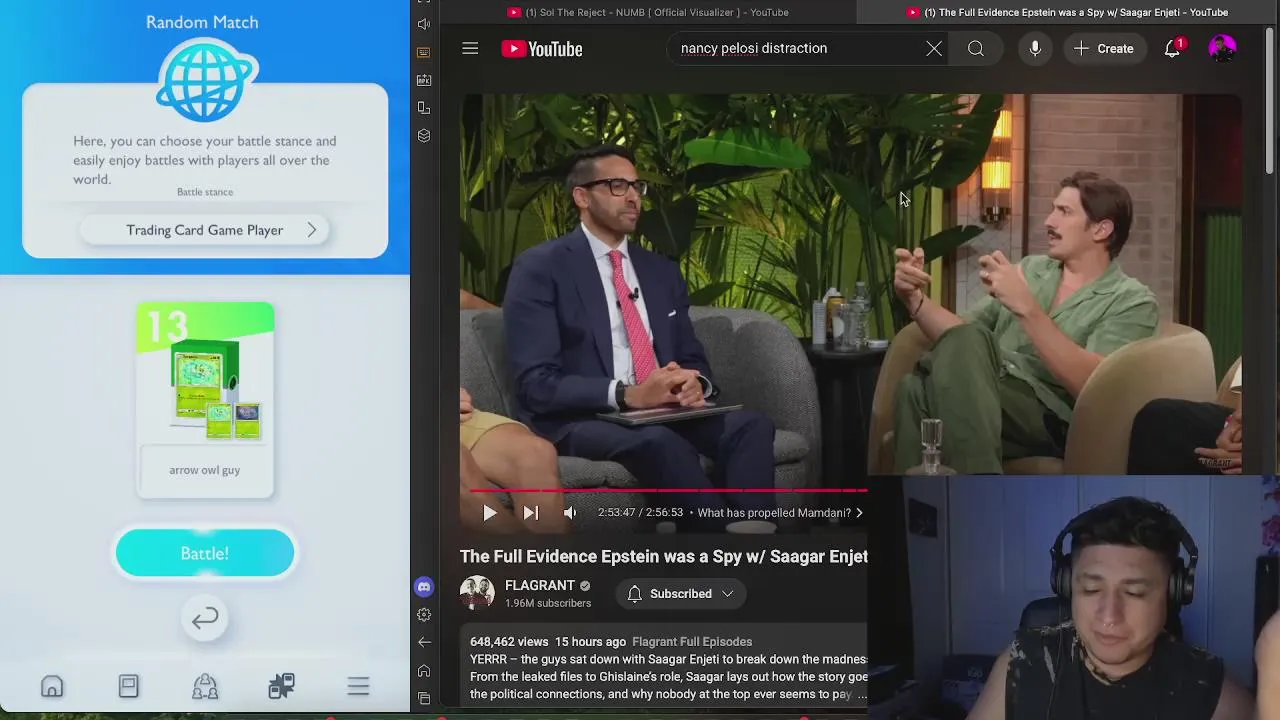Open the game battle cards icon
This screenshot has width=1280, height=720.
281,686
